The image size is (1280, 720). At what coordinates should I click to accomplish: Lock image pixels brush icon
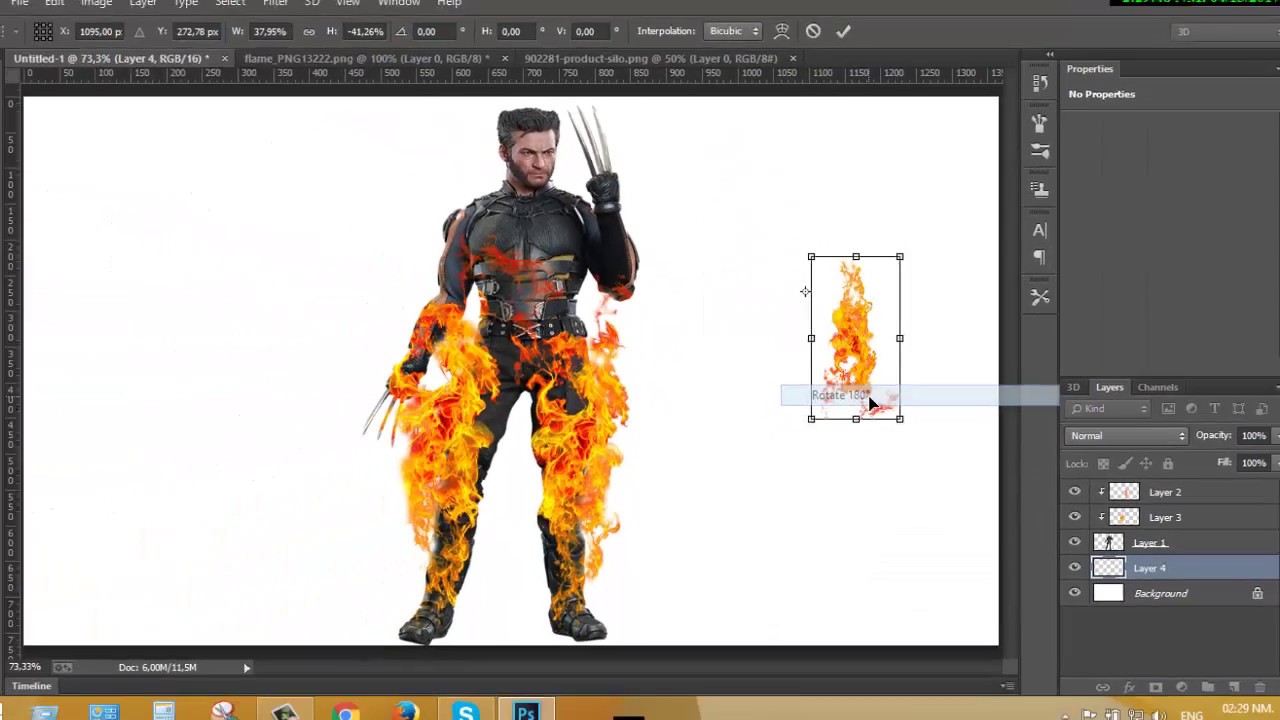click(x=1125, y=463)
